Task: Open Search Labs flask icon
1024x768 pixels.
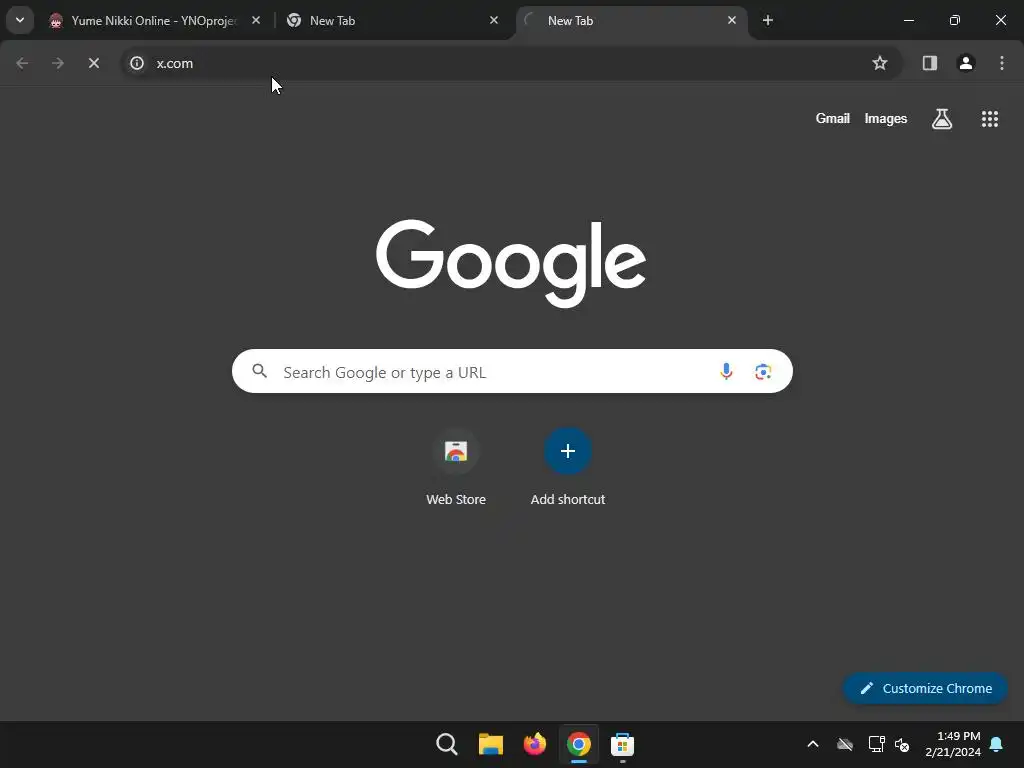Action: [942, 119]
